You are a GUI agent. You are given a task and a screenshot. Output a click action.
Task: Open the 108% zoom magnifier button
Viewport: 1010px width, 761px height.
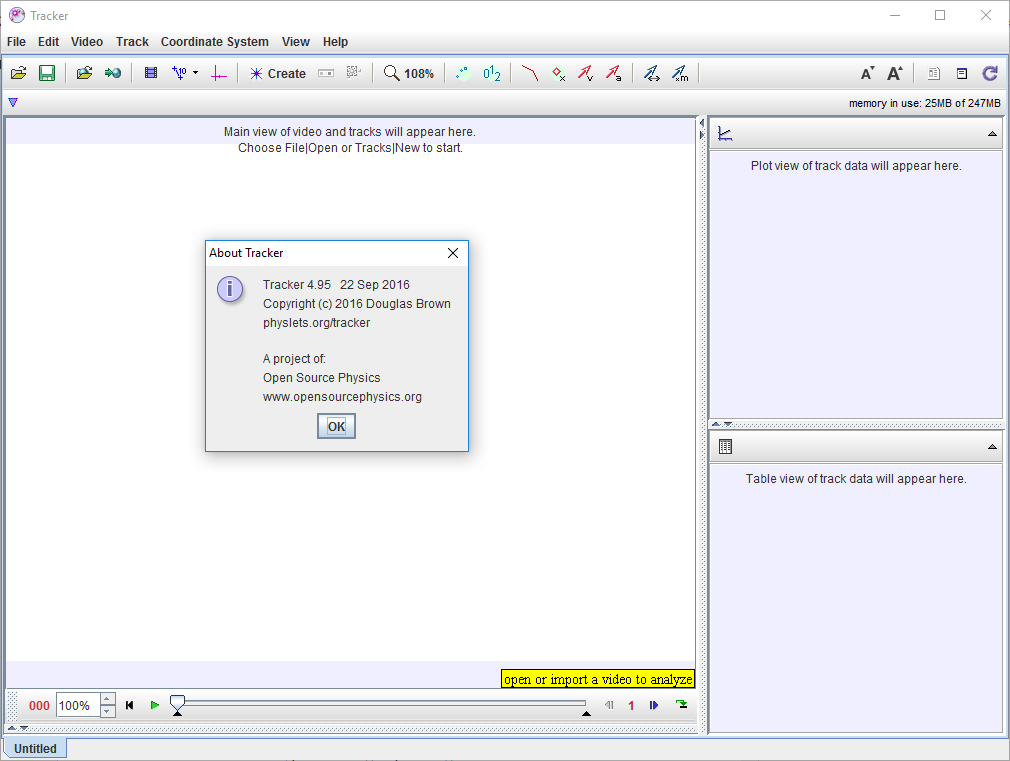pyautogui.click(x=408, y=73)
